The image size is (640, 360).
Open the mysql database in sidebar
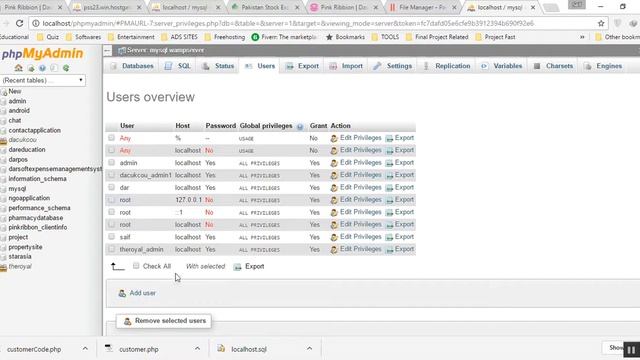tap(17, 189)
